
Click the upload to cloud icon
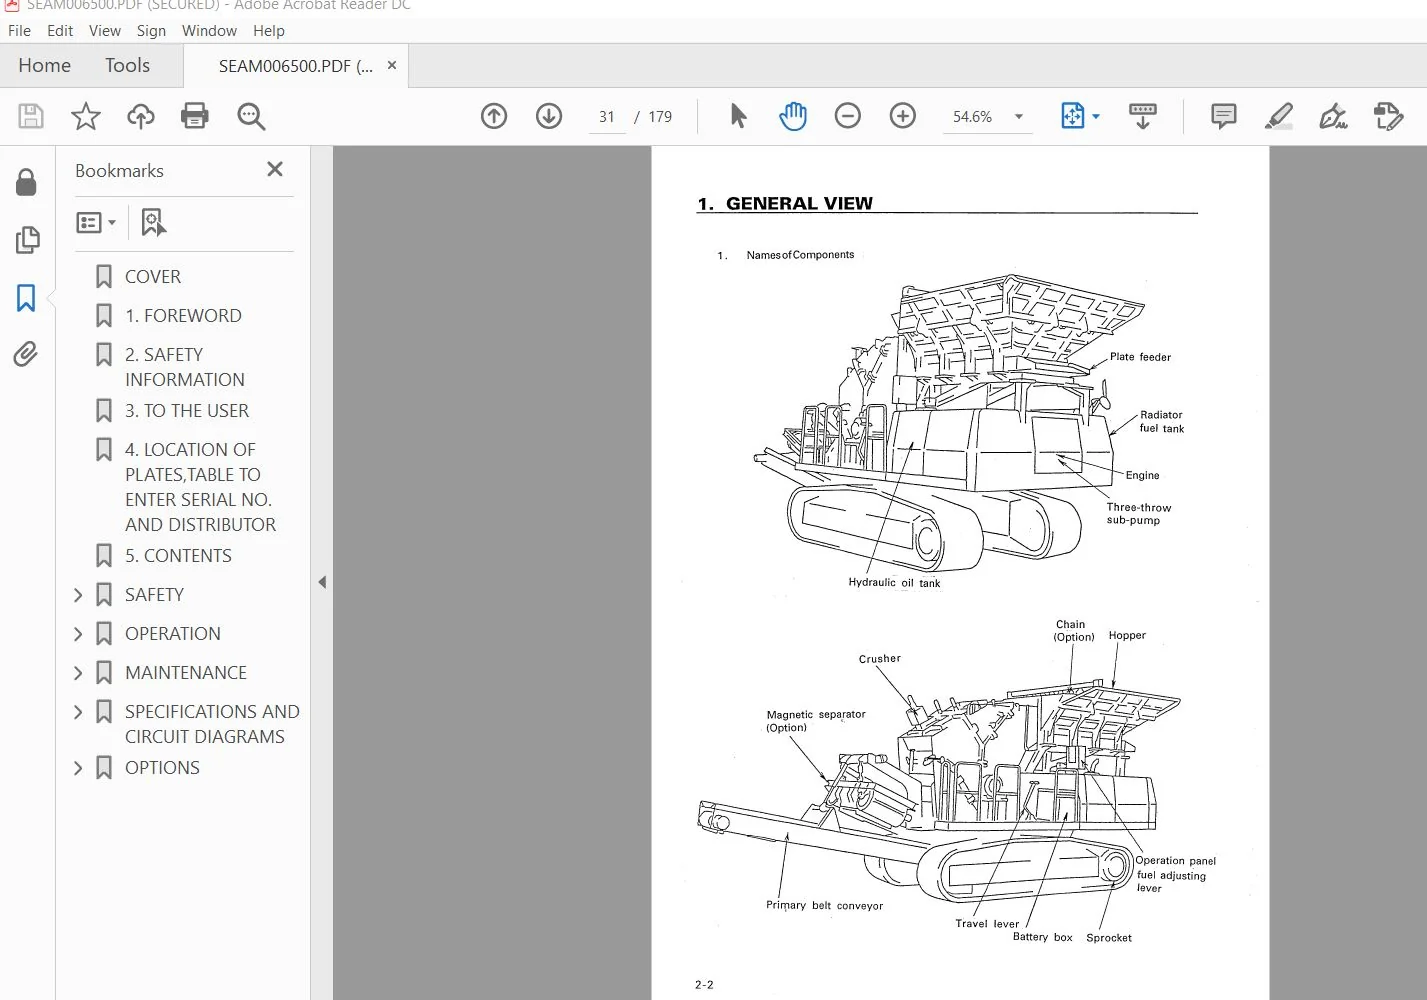pyautogui.click(x=141, y=117)
